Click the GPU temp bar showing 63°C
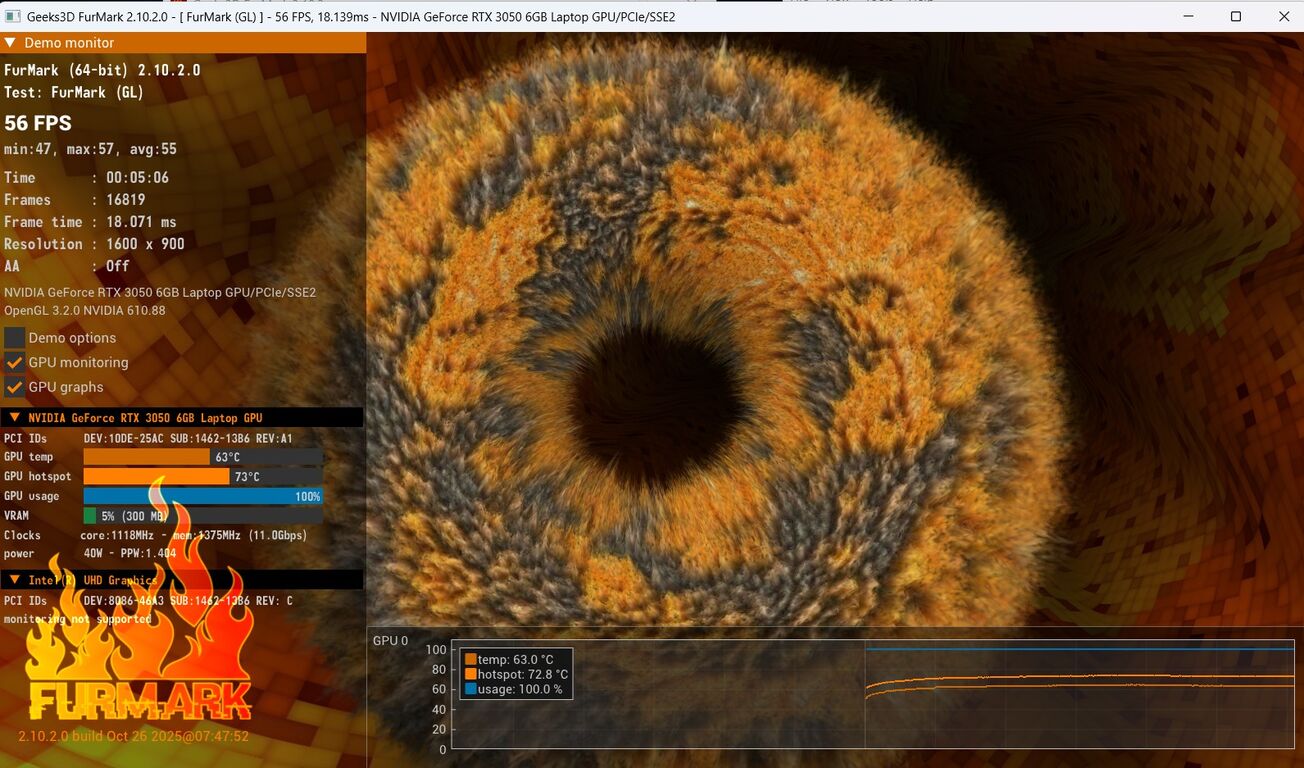 (203, 457)
